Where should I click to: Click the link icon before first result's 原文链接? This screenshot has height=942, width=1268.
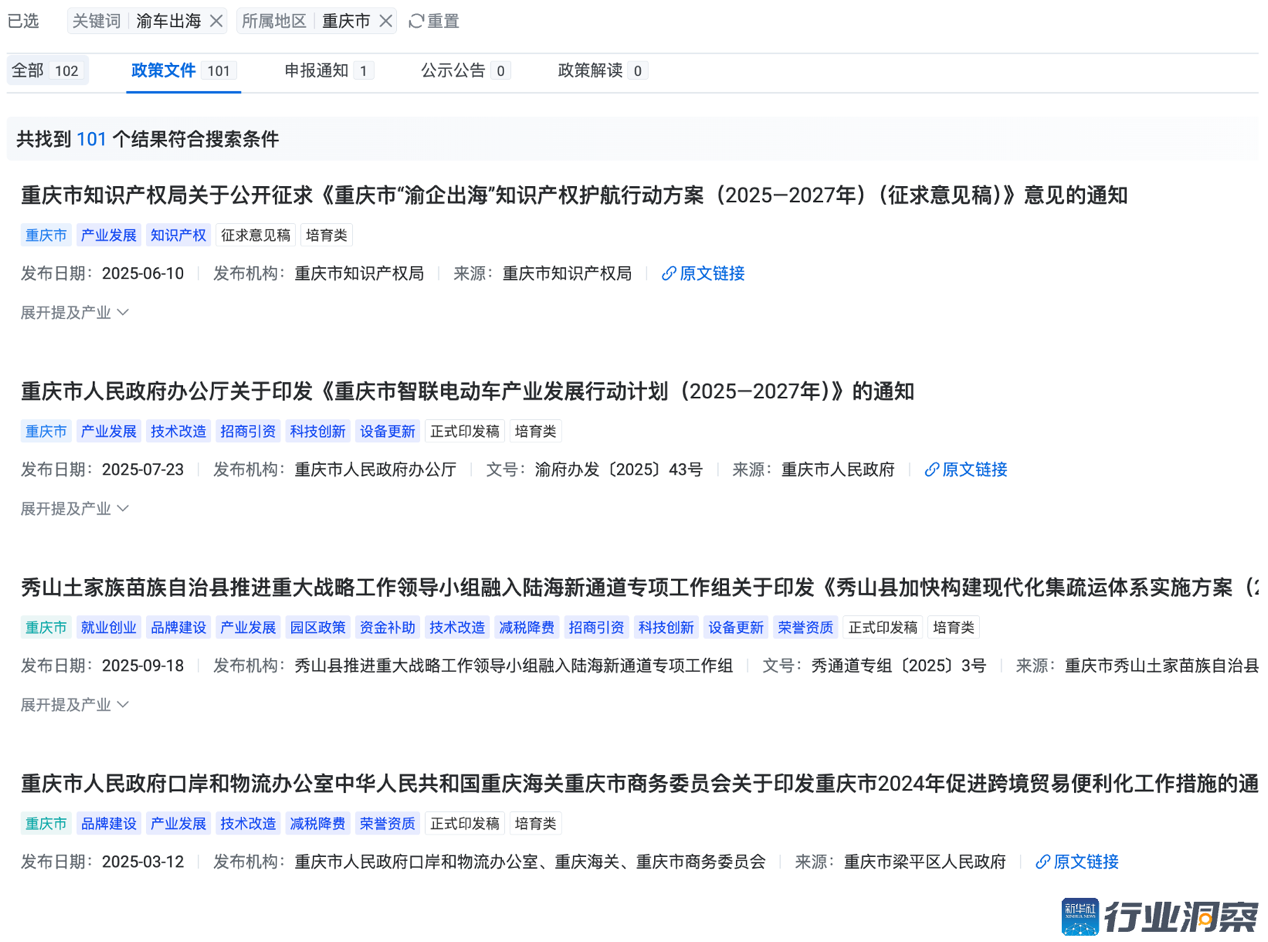[669, 273]
